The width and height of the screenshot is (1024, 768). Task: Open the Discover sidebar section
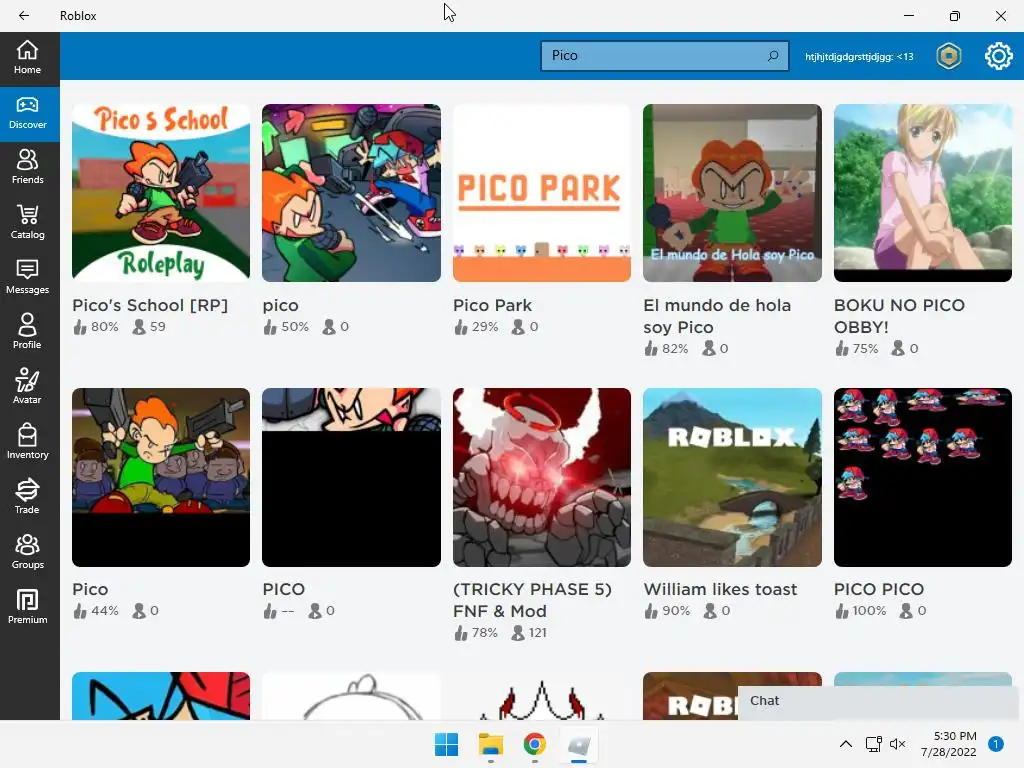click(27, 114)
